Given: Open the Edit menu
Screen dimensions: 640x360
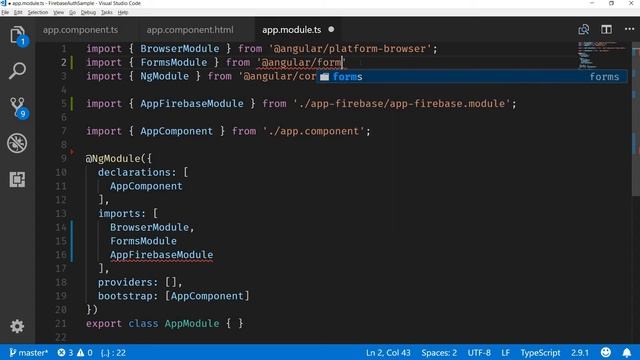Looking at the screenshot, I should (18, 12).
